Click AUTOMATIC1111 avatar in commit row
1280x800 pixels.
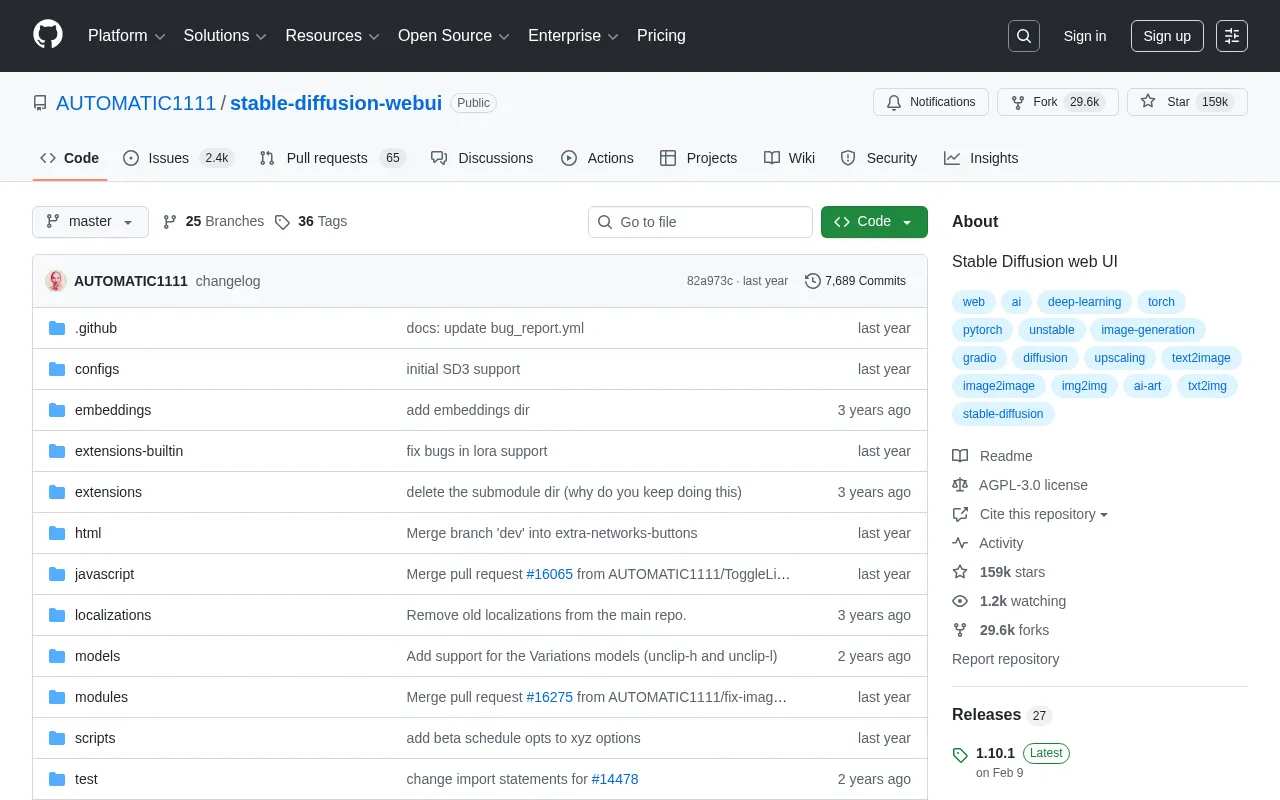56,281
